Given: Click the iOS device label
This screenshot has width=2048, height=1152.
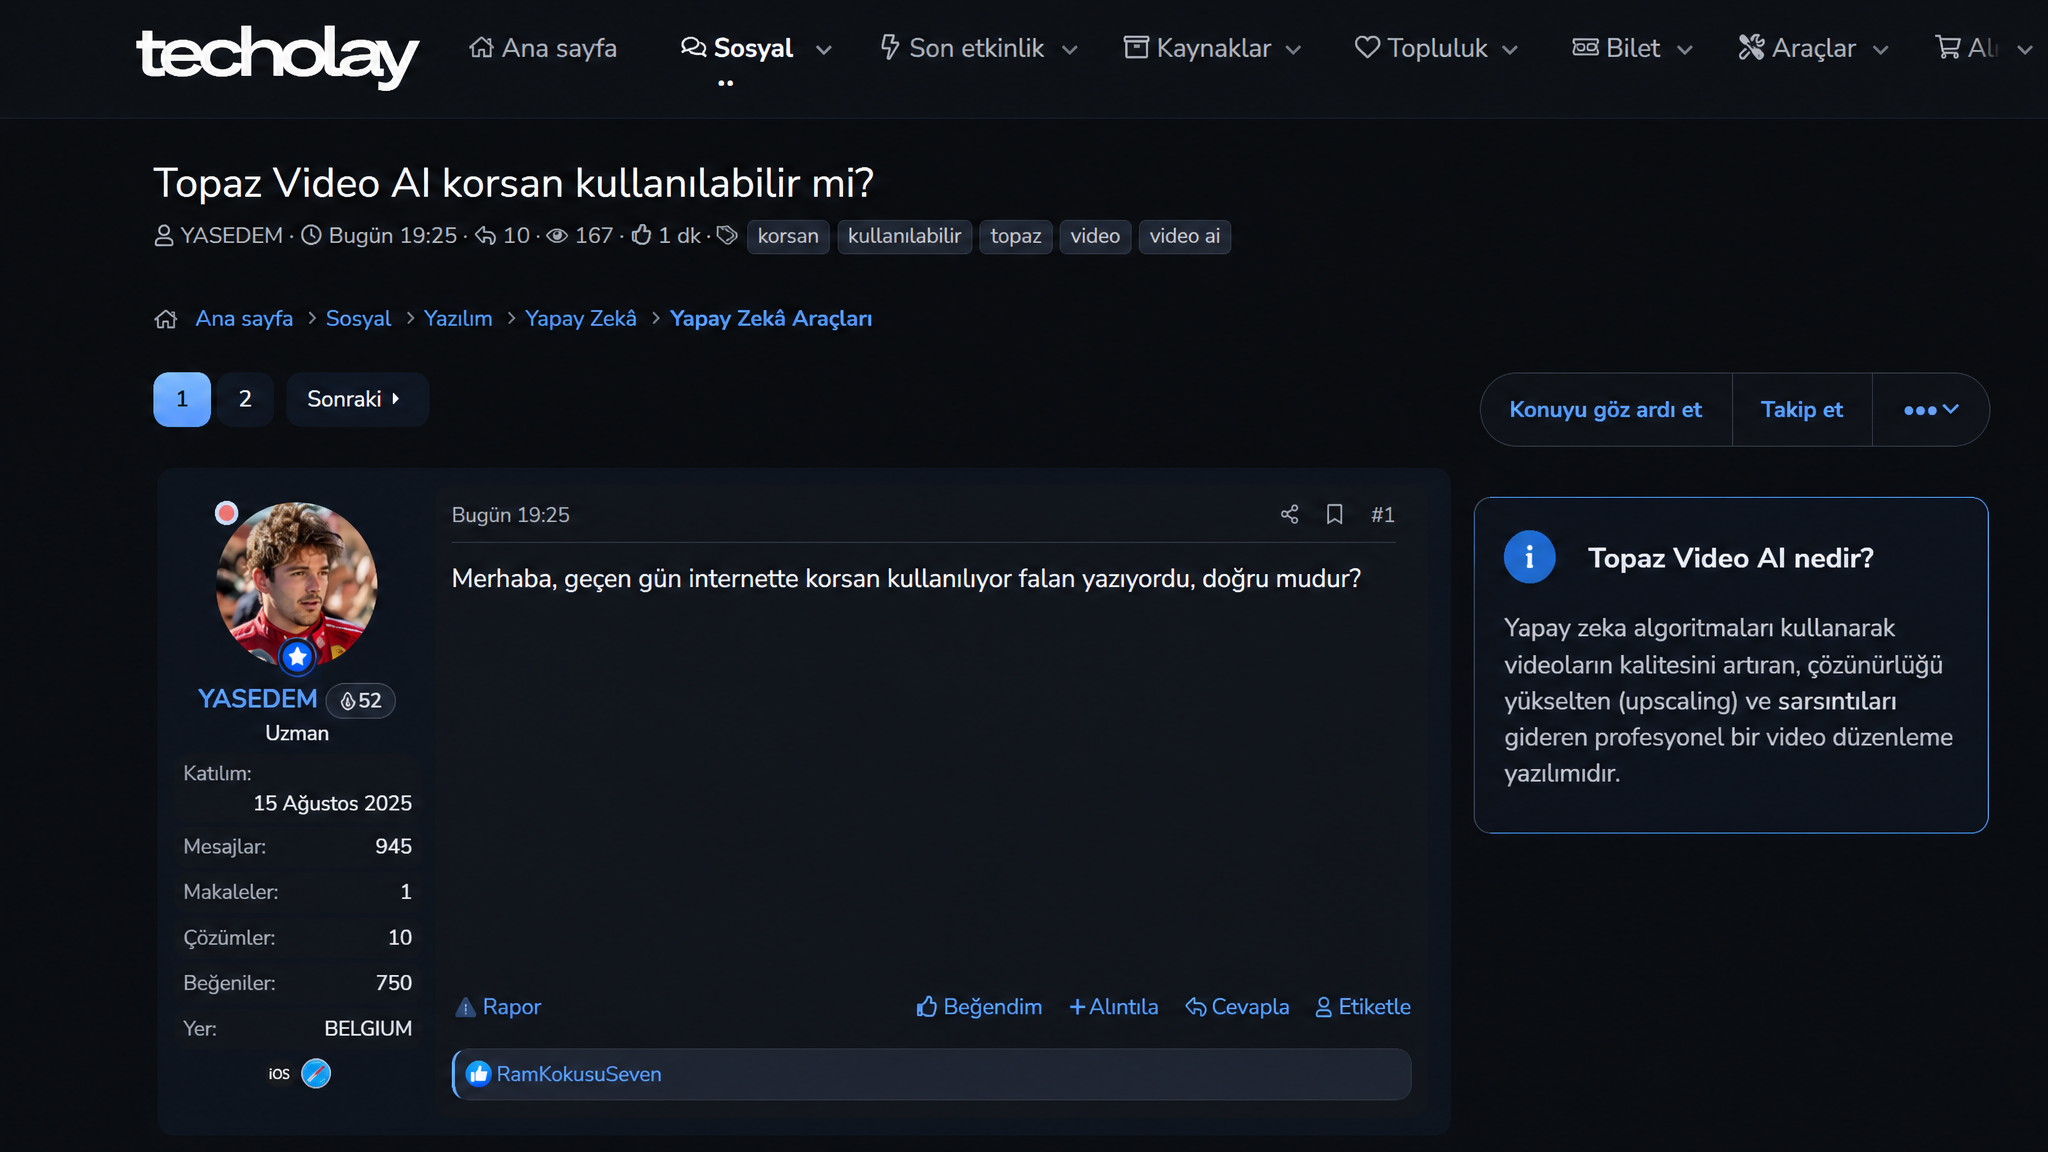Looking at the screenshot, I should [279, 1074].
